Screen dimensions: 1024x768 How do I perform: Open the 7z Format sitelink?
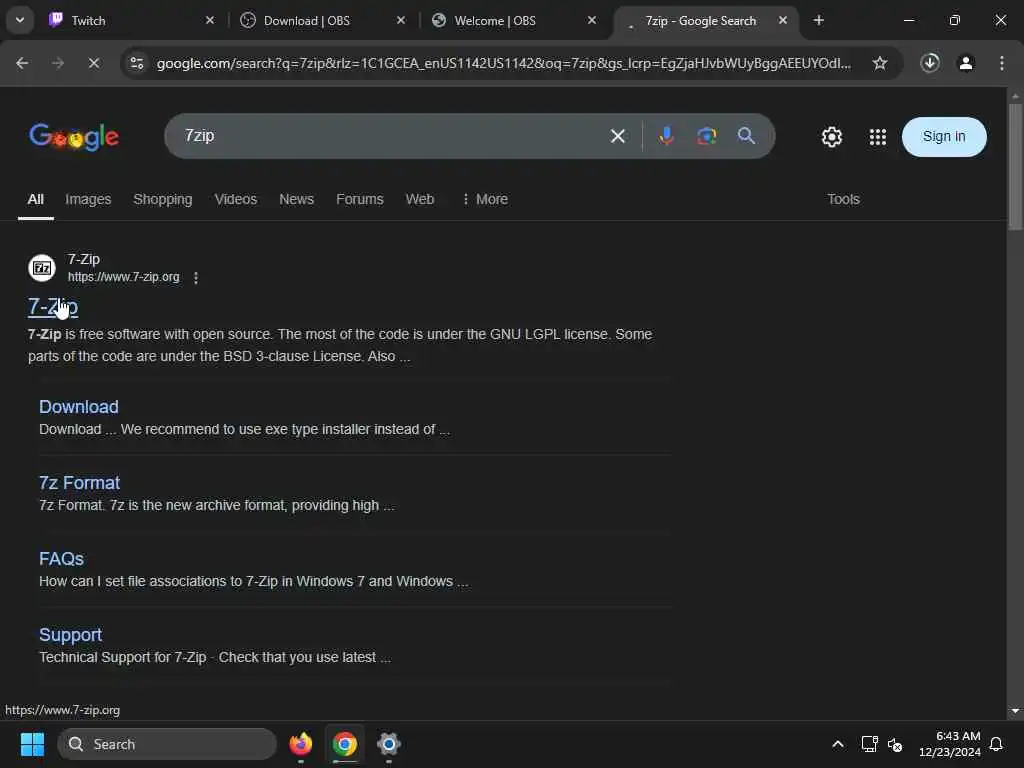point(80,483)
